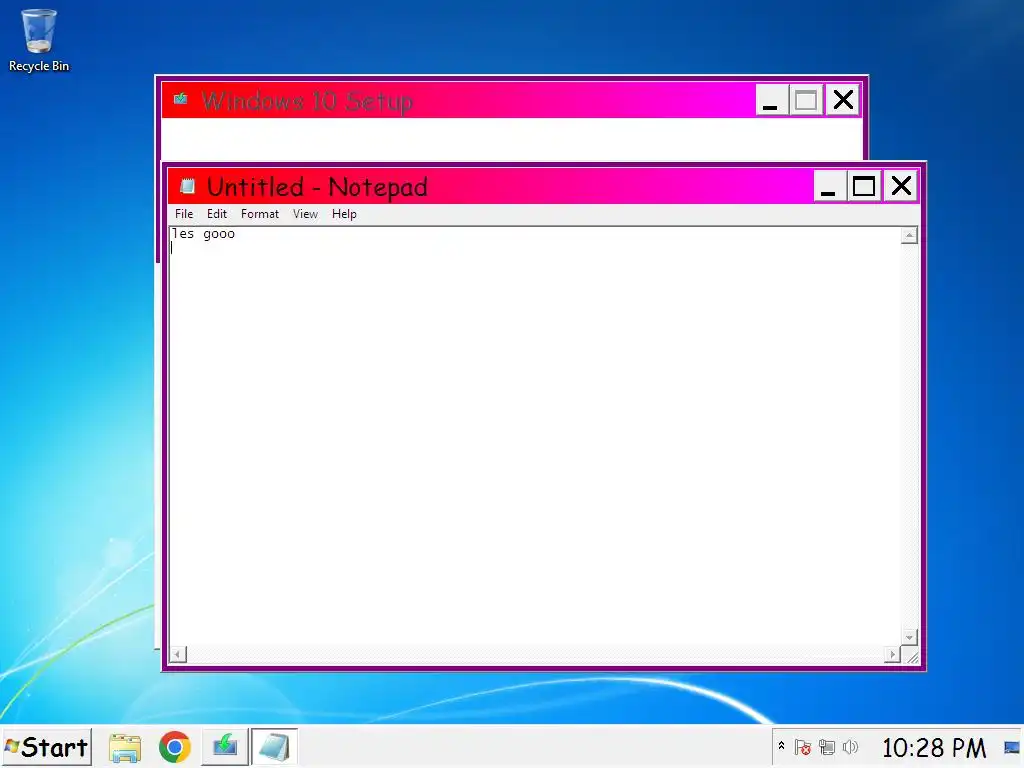This screenshot has width=1024, height=768.
Task: Click the network tray icon
Action: pos(827,747)
